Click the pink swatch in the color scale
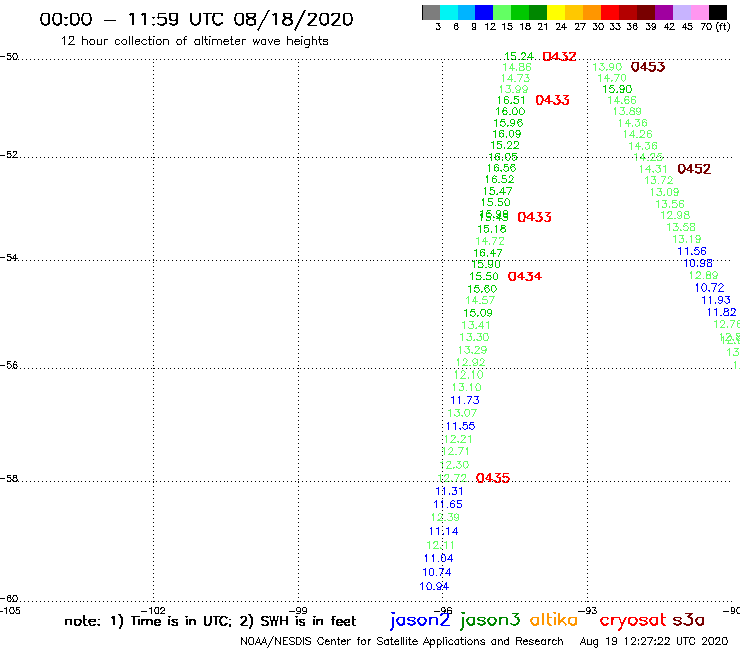The image size is (740, 650). 699,12
